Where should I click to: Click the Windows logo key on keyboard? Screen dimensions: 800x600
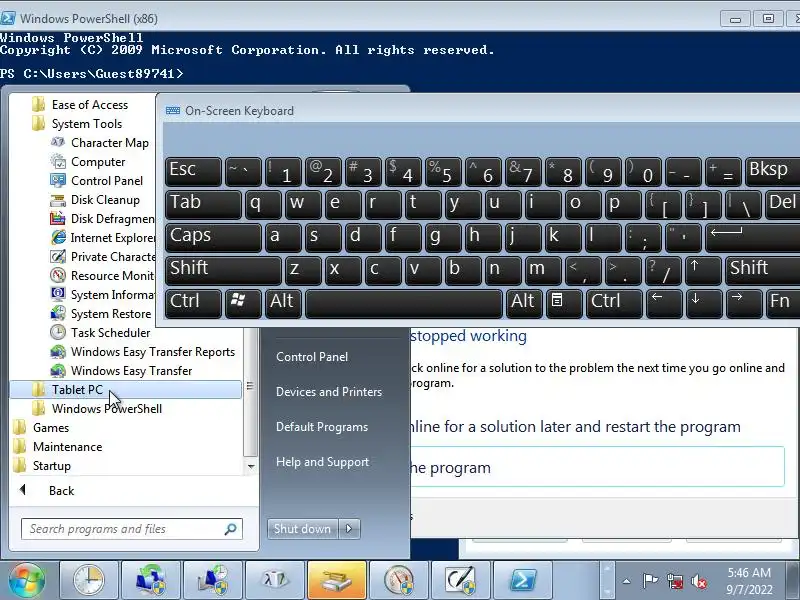click(x=243, y=303)
